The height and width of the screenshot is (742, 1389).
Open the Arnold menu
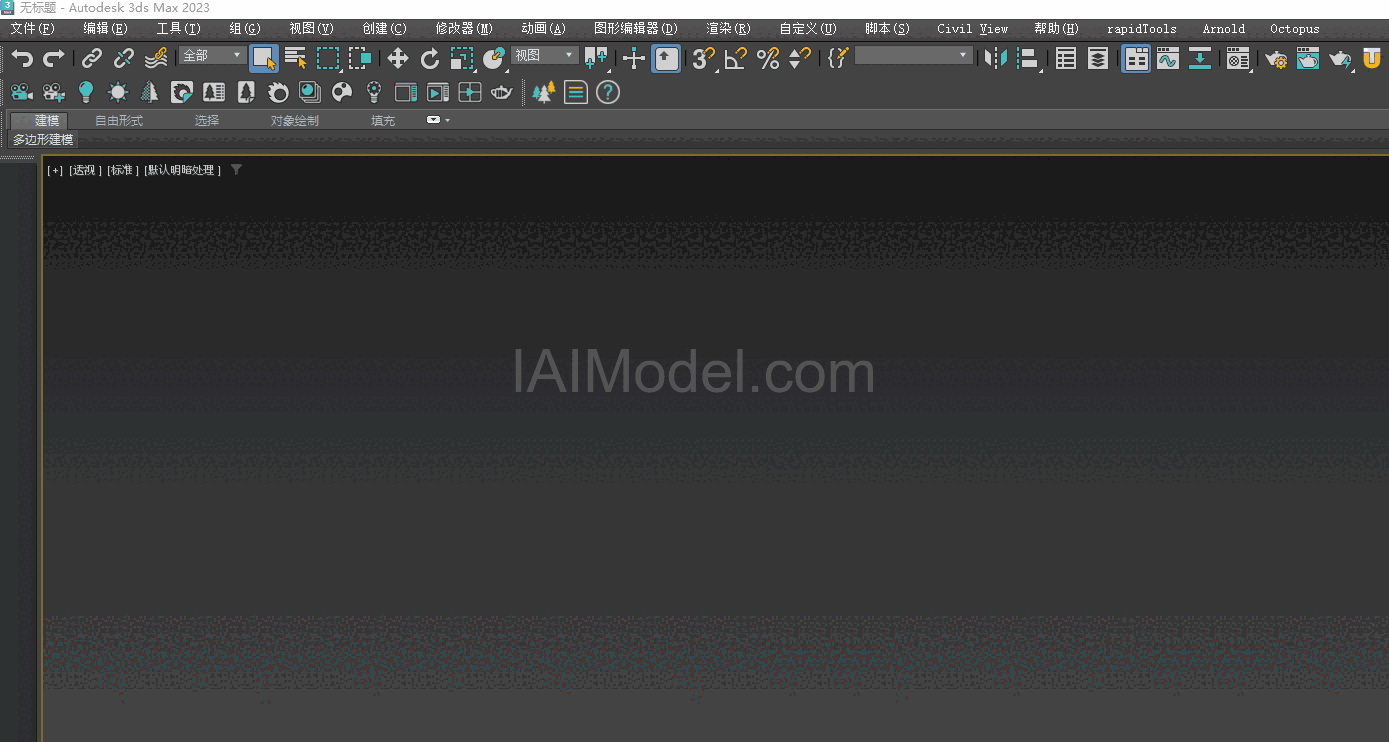[1224, 29]
